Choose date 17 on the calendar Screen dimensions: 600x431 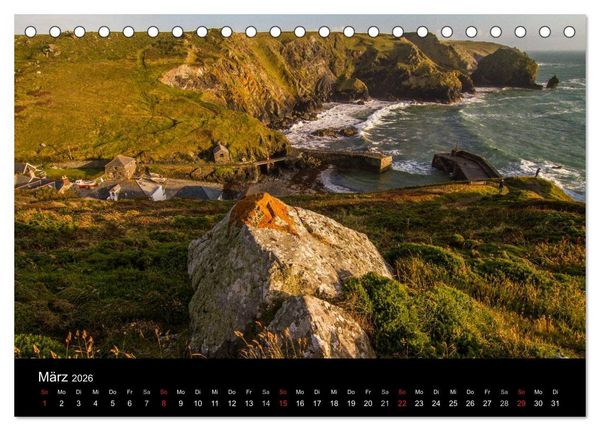coord(317,403)
